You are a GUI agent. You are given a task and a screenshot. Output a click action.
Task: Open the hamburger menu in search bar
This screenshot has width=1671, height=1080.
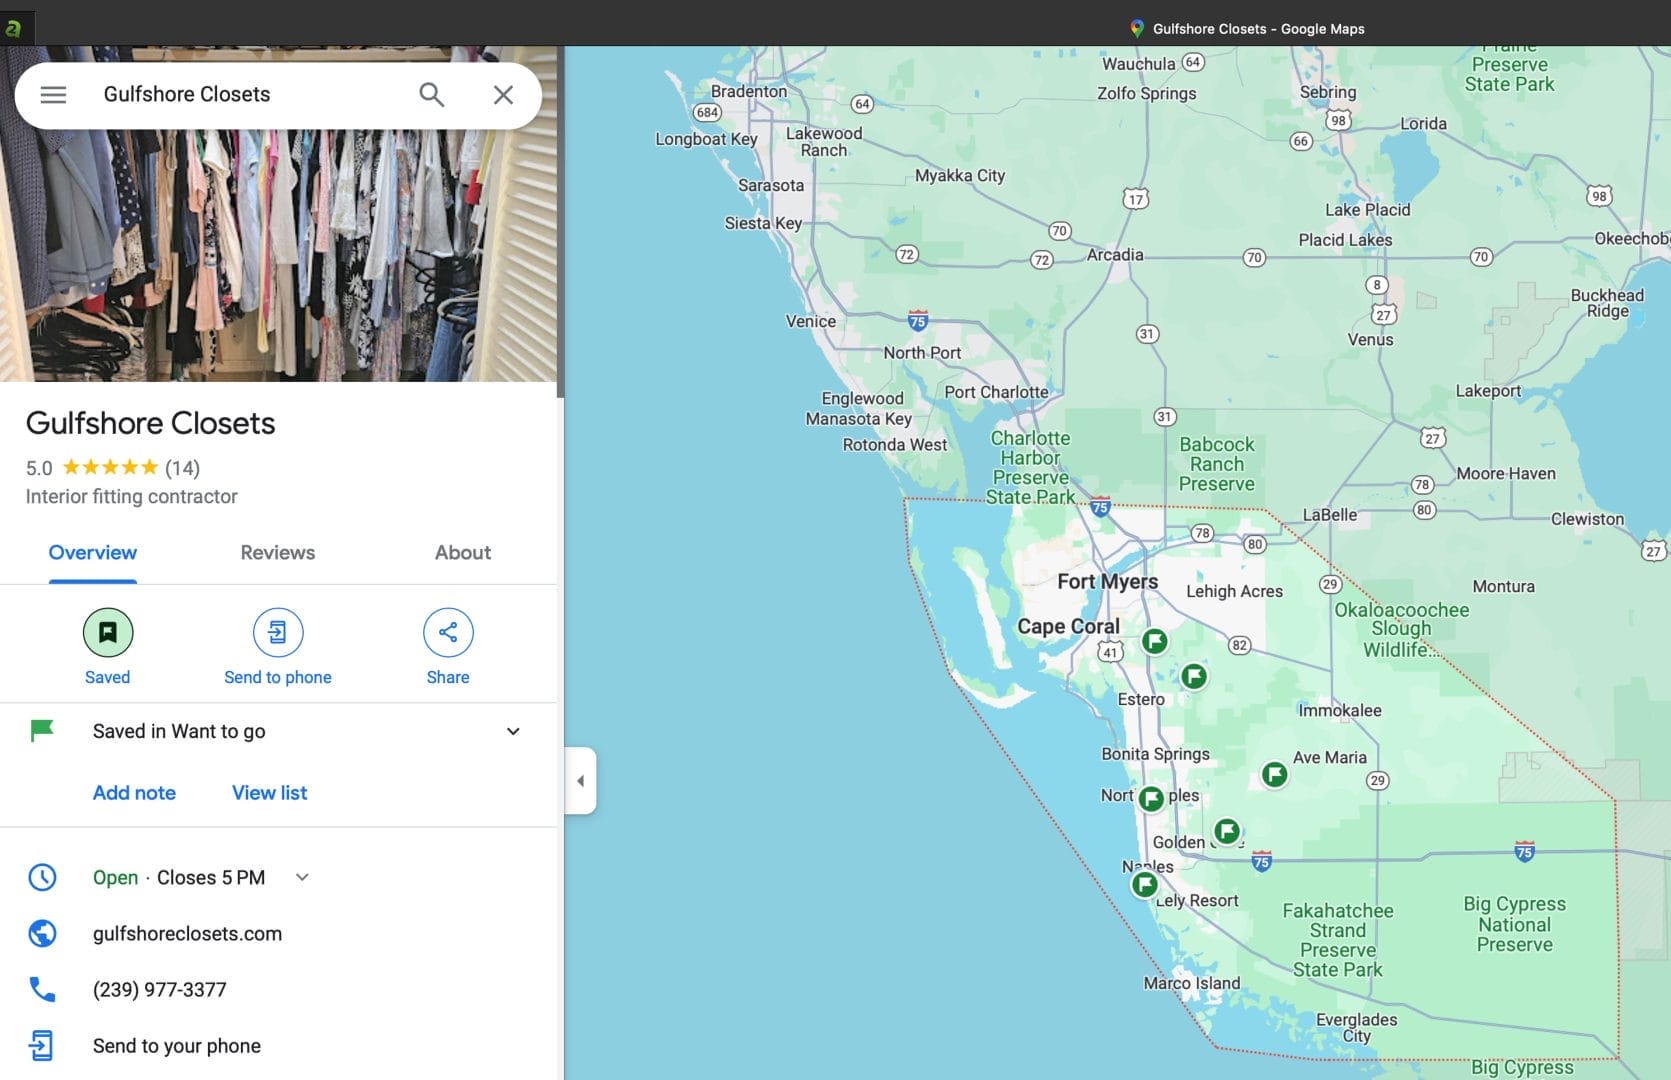(53, 95)
